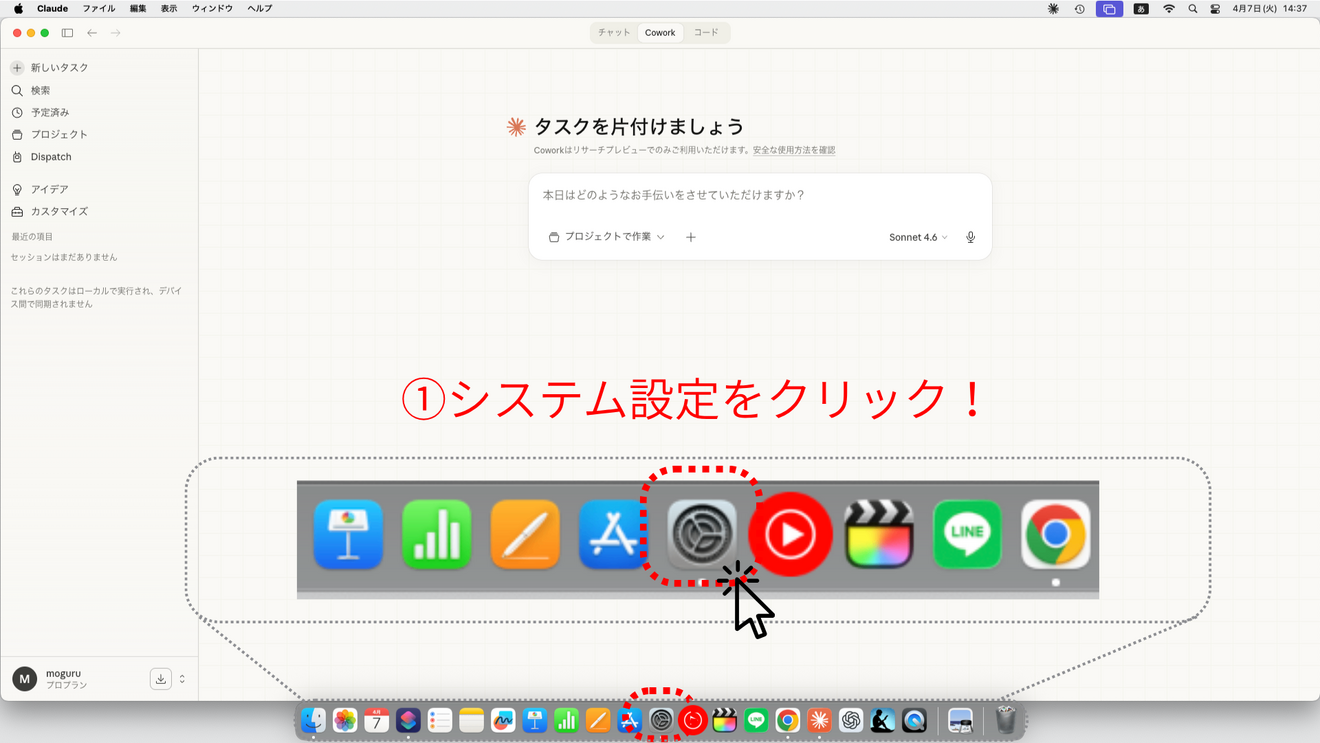Viewport: 1320px width, 743px height.
Task: Open Google Chrome from the Dock
Action: pyautogui.click(x=788, y=720)
